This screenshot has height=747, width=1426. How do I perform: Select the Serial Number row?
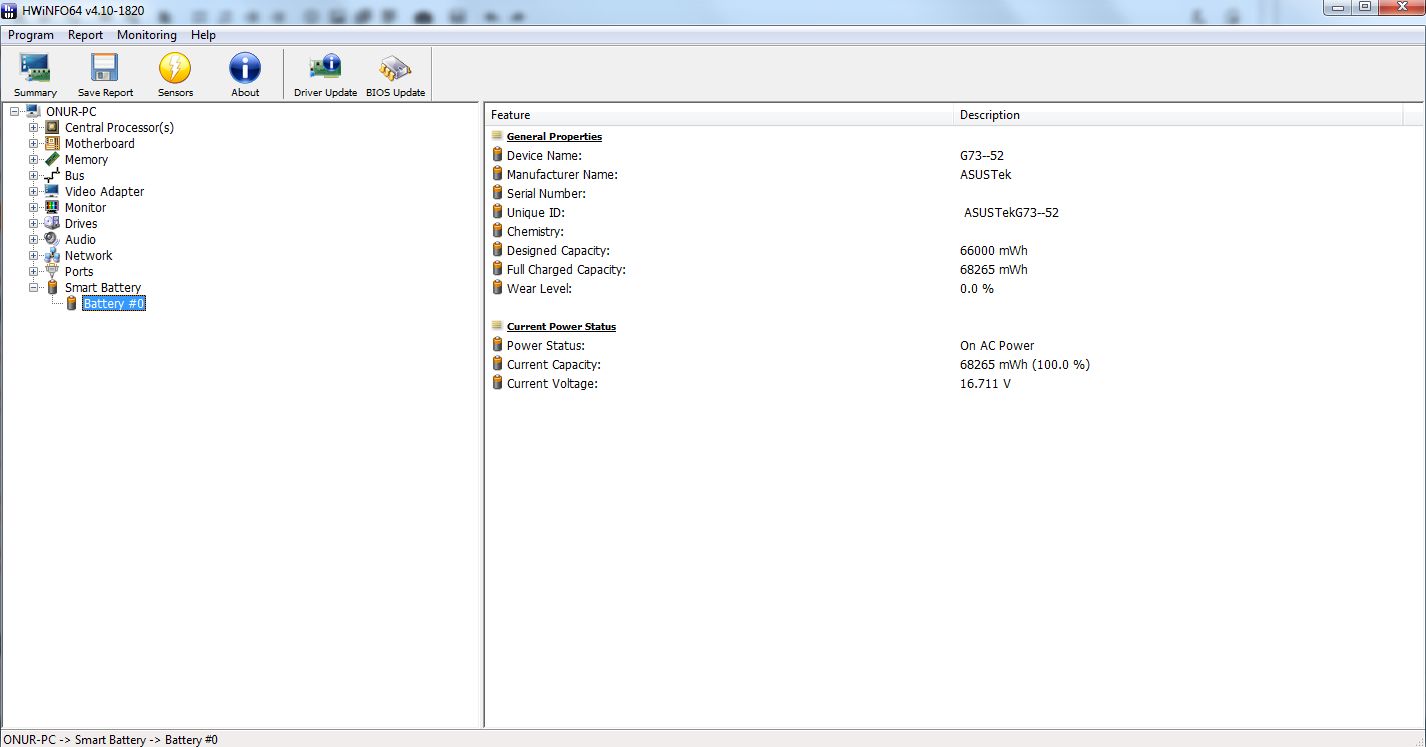[x=955, y=194]
